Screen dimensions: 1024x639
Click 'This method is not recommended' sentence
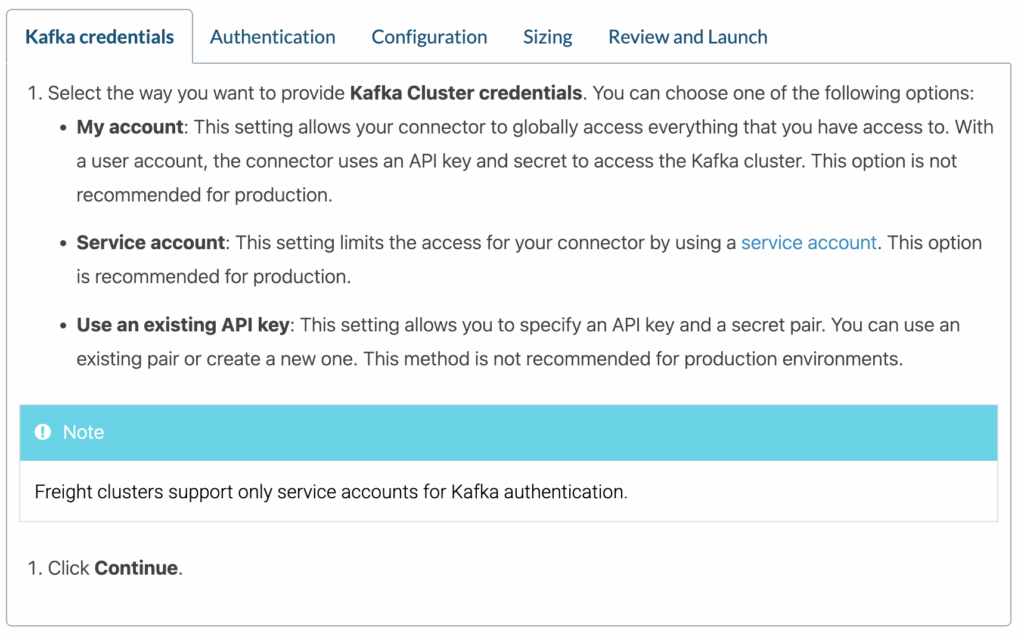pyautogui.click(x=633, y=359)
